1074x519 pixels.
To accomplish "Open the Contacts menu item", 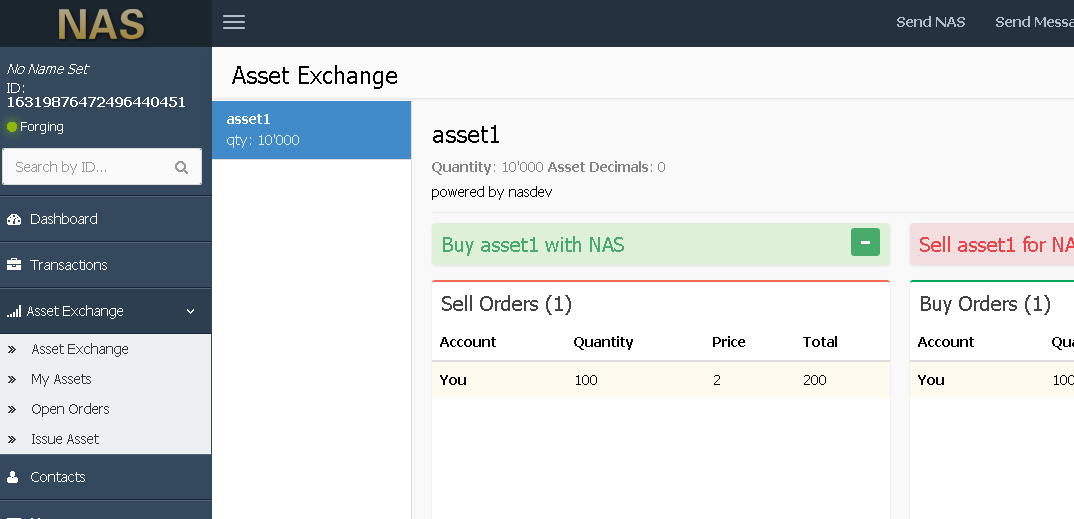I will click(105, 477).
